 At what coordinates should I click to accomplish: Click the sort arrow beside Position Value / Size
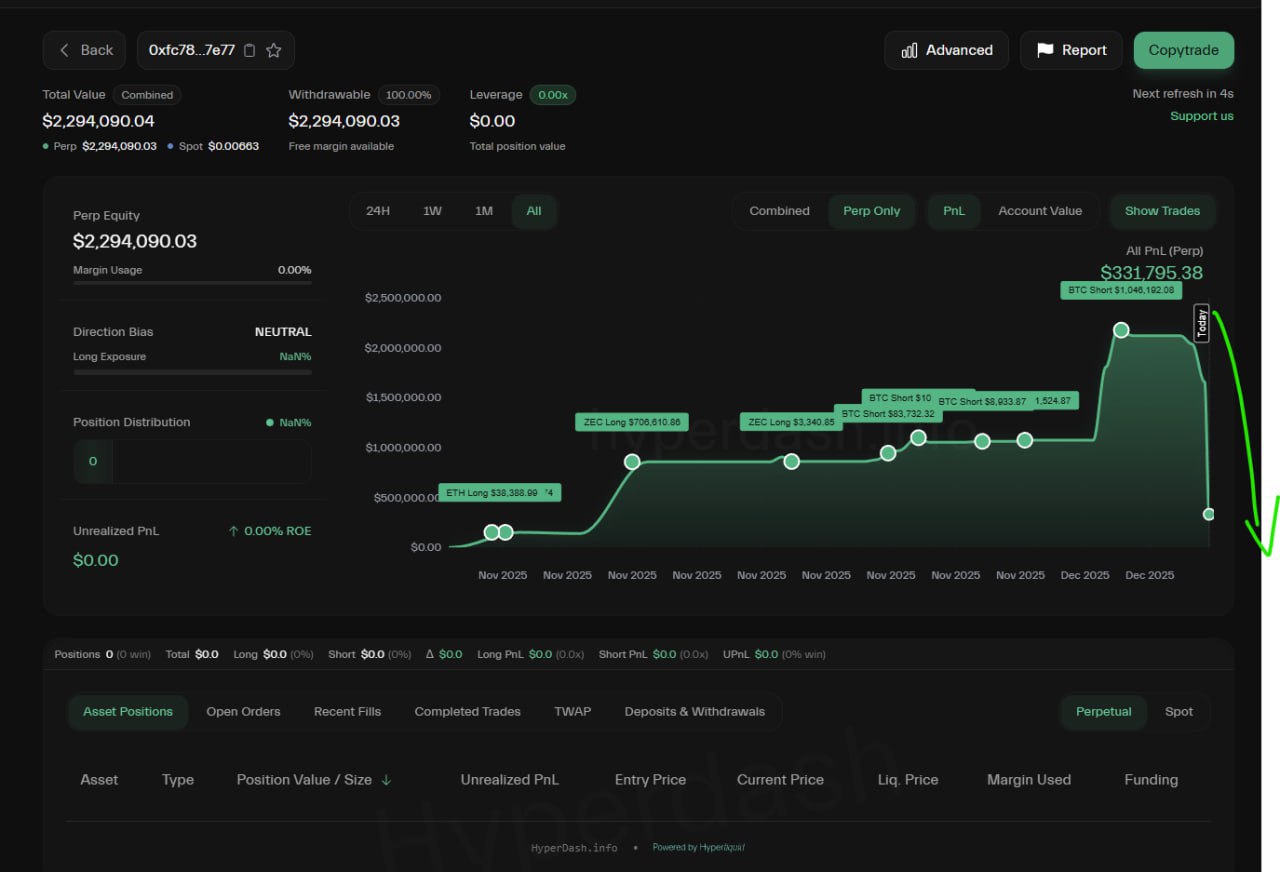386,780
